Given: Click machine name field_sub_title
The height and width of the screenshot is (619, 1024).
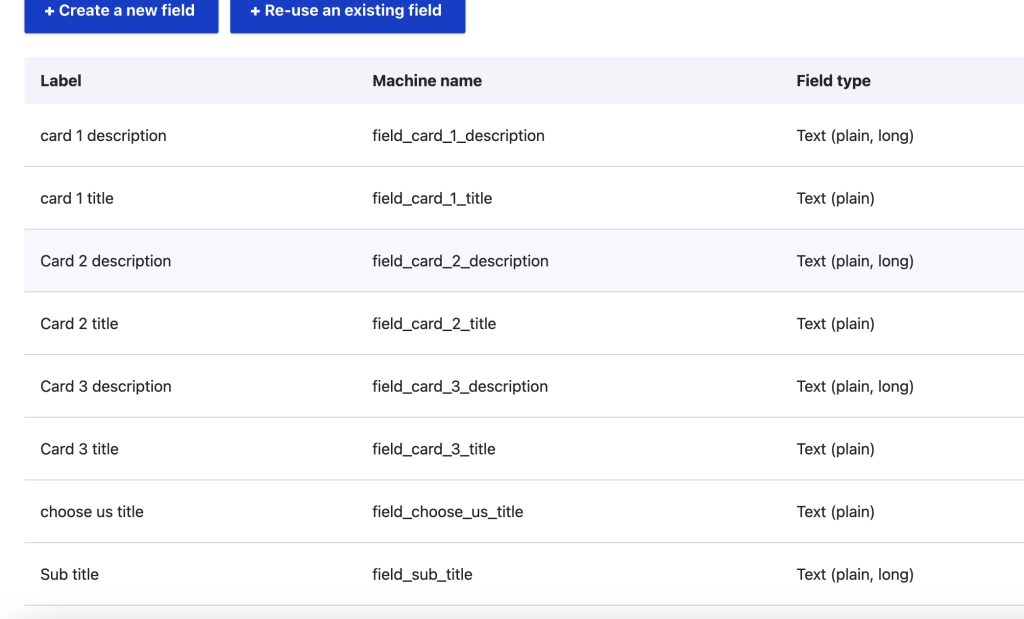Looking at the screenshot, I should coord(422,575).
